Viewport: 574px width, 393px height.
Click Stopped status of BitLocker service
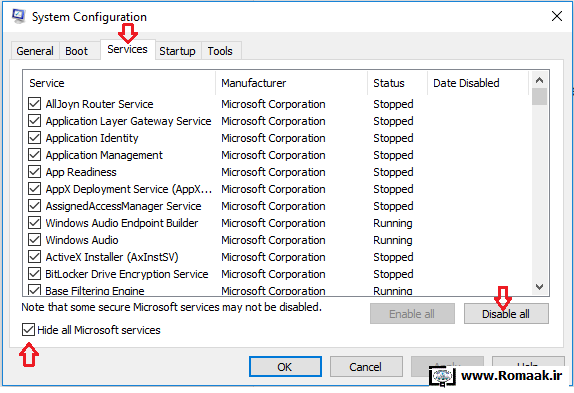point(393,274)
